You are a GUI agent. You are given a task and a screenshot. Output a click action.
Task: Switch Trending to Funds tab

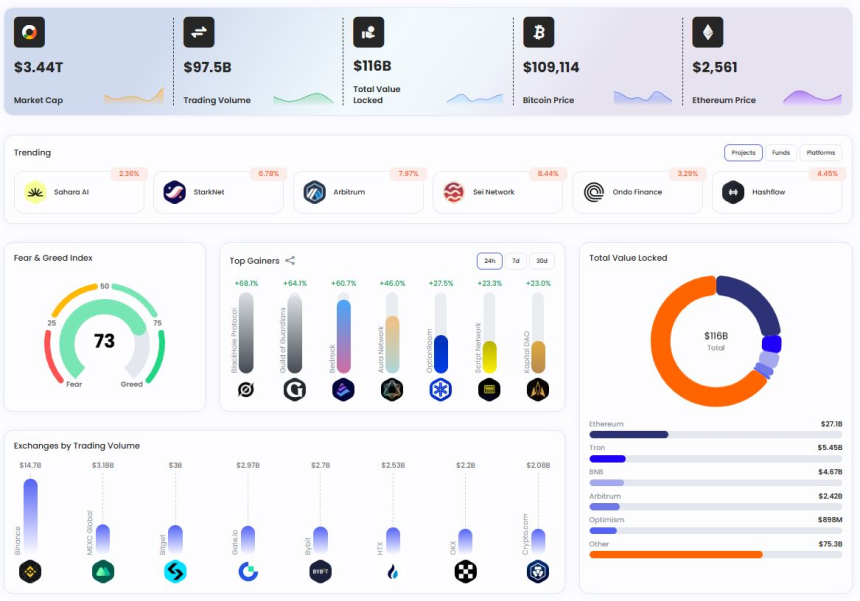[781, 153]
